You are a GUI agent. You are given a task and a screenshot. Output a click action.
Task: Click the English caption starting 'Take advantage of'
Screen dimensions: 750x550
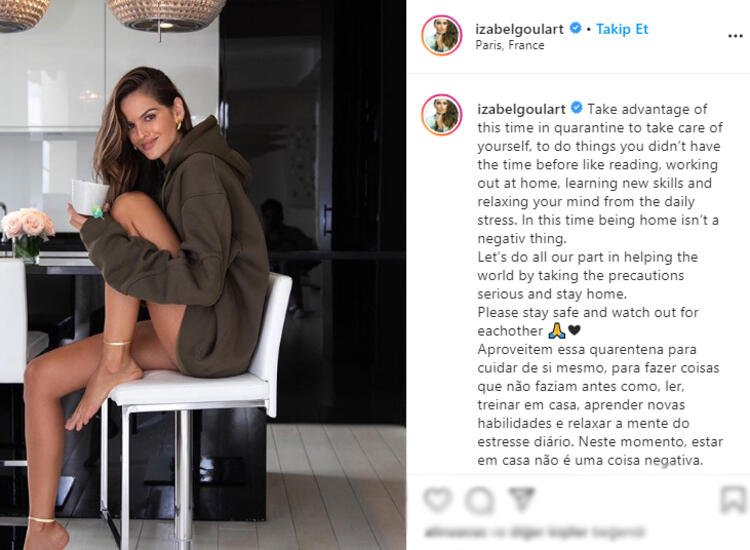click(600, 220)
